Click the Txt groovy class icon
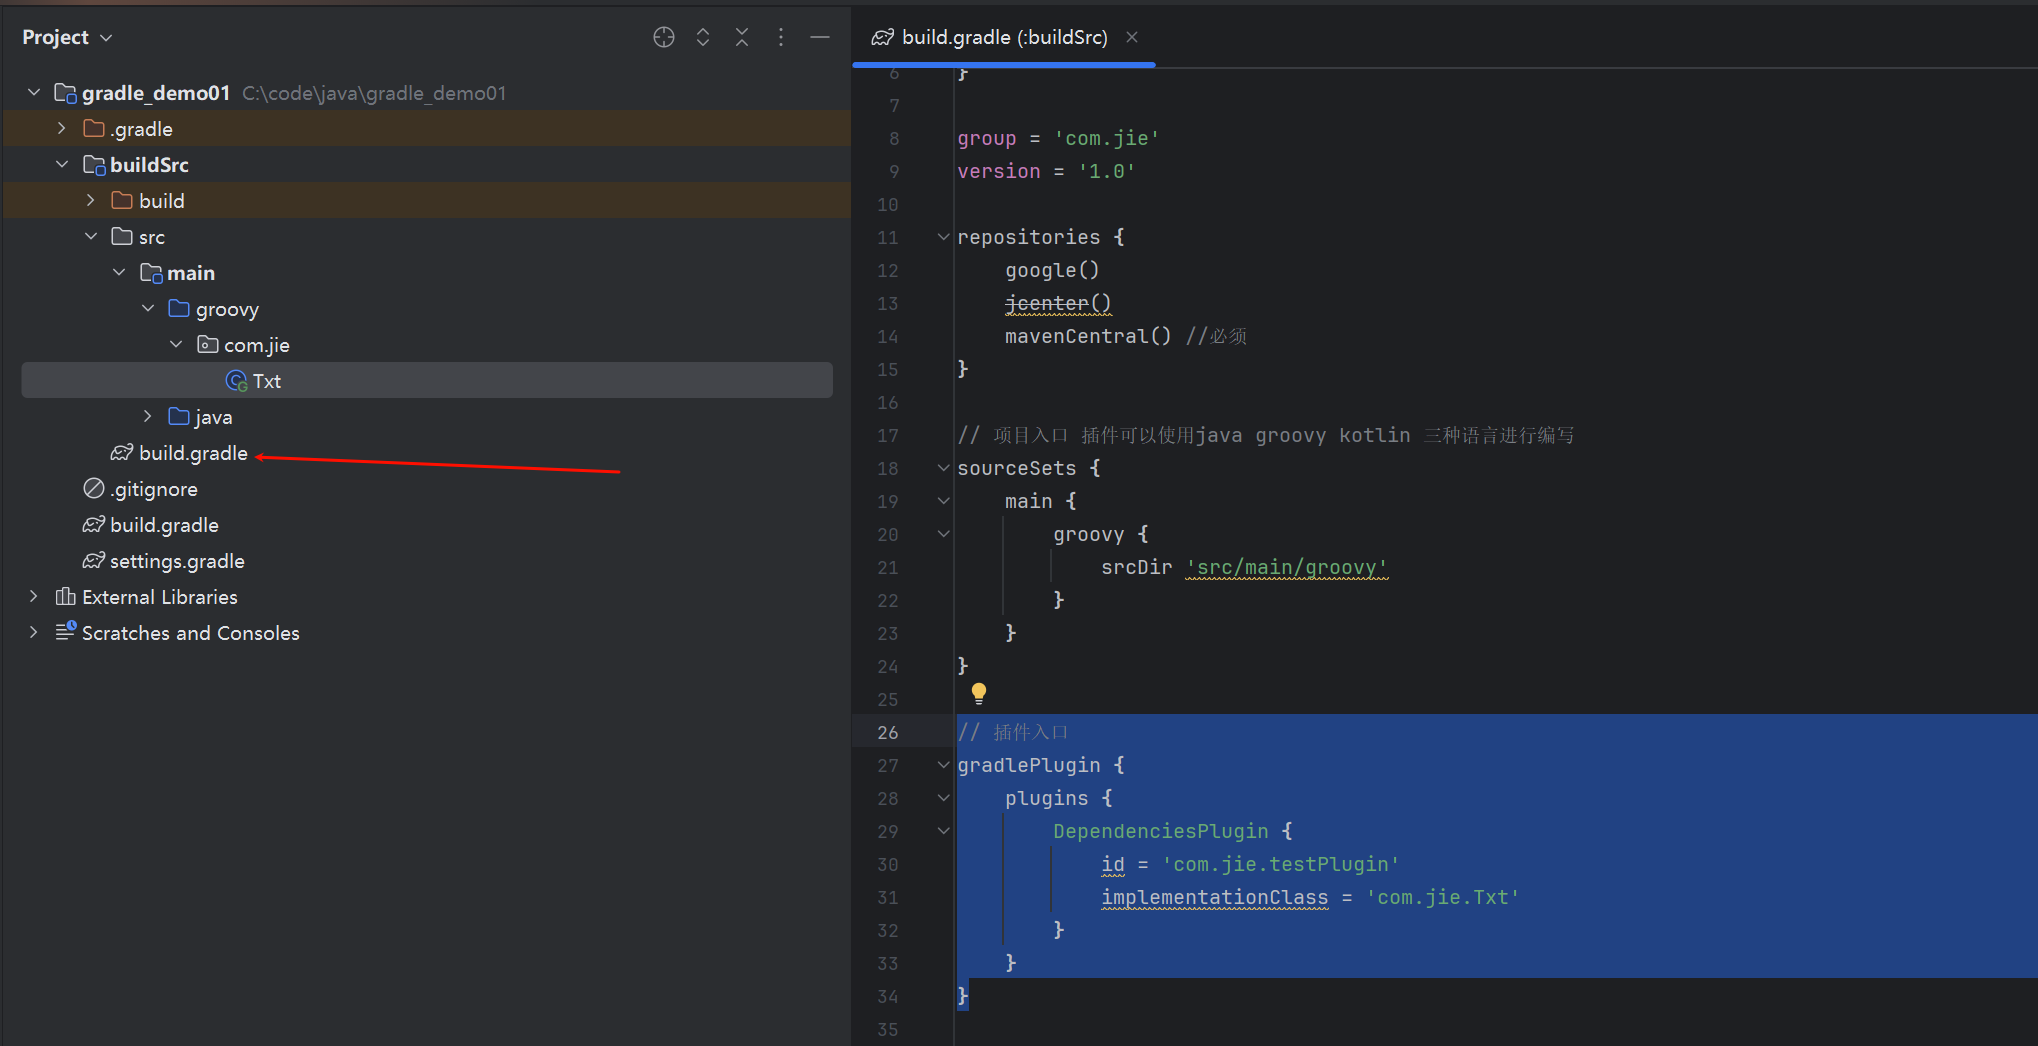The height and width of the screenshot is (1046, 2038). coord(237,381)
